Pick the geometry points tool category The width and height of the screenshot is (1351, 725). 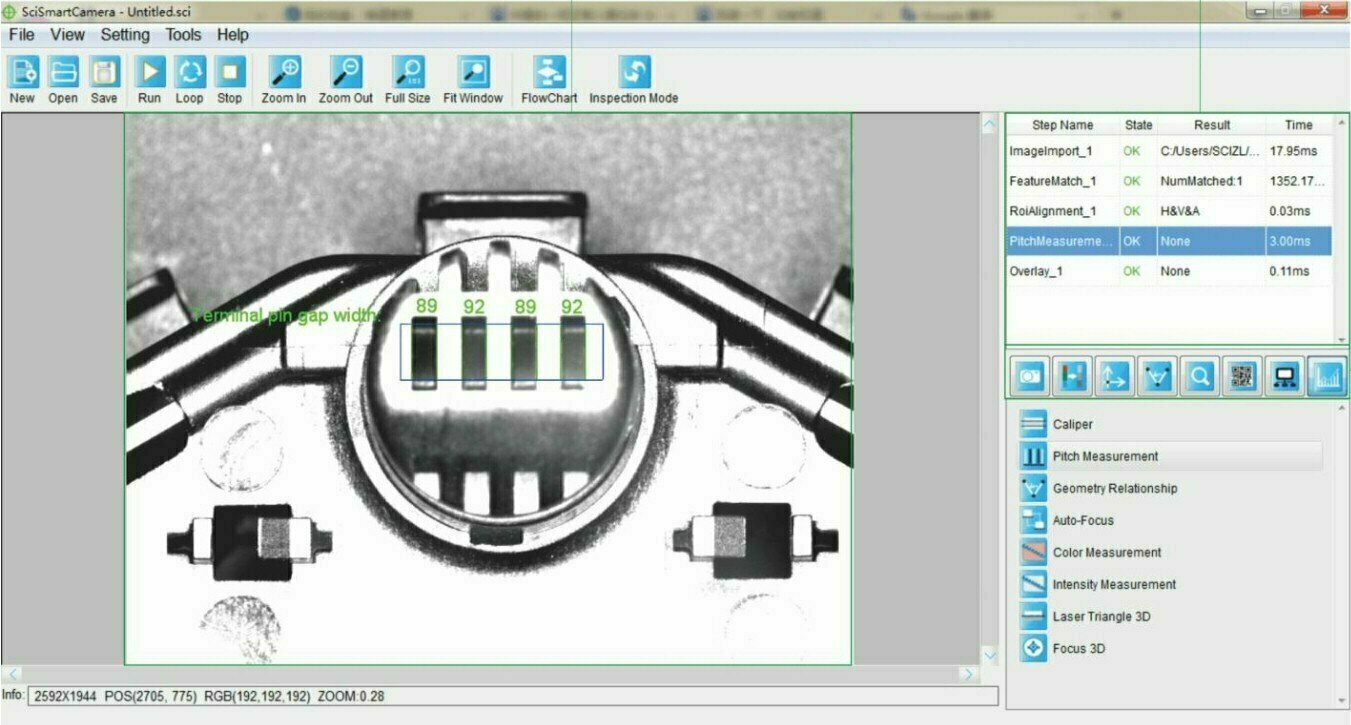coord(1157,376)
